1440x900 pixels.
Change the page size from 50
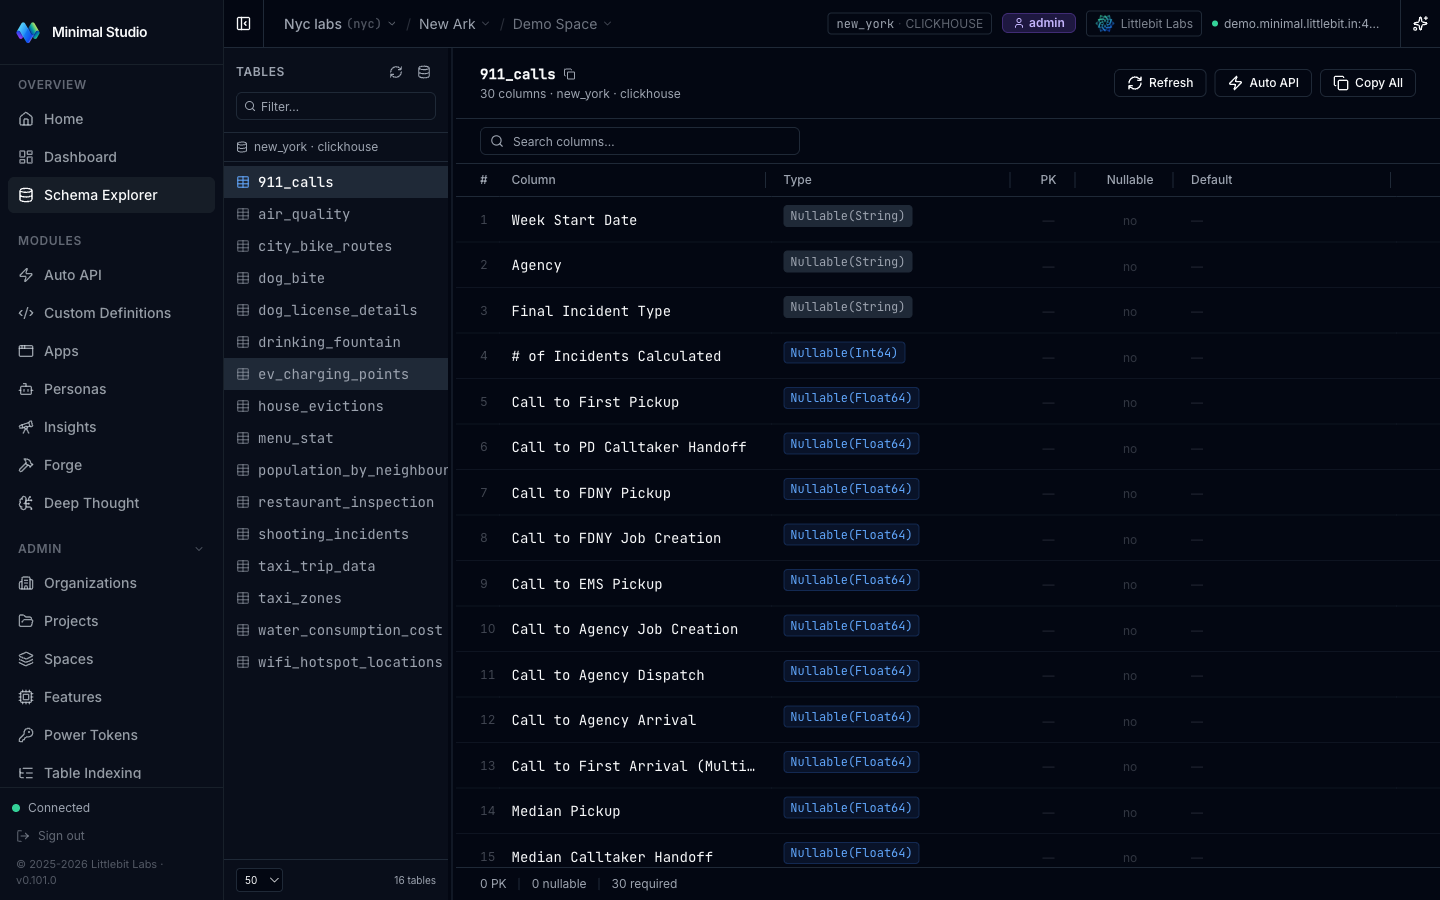click(259, 880)
